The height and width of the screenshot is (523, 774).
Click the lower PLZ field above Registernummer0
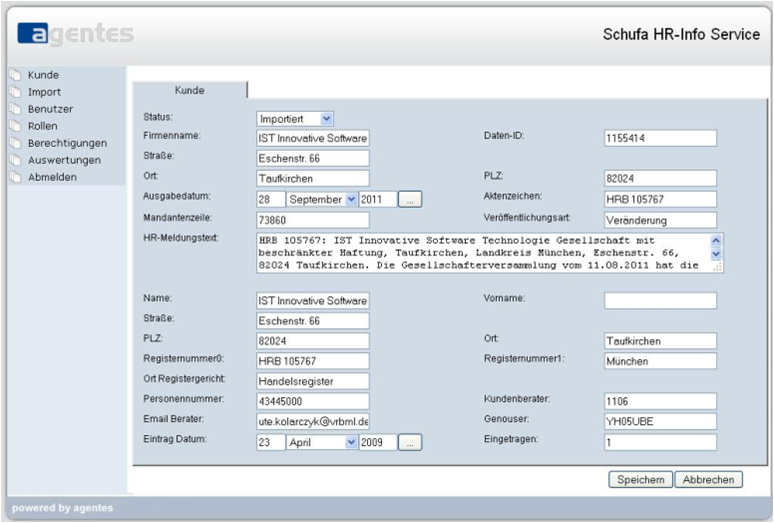coord(313,341)
